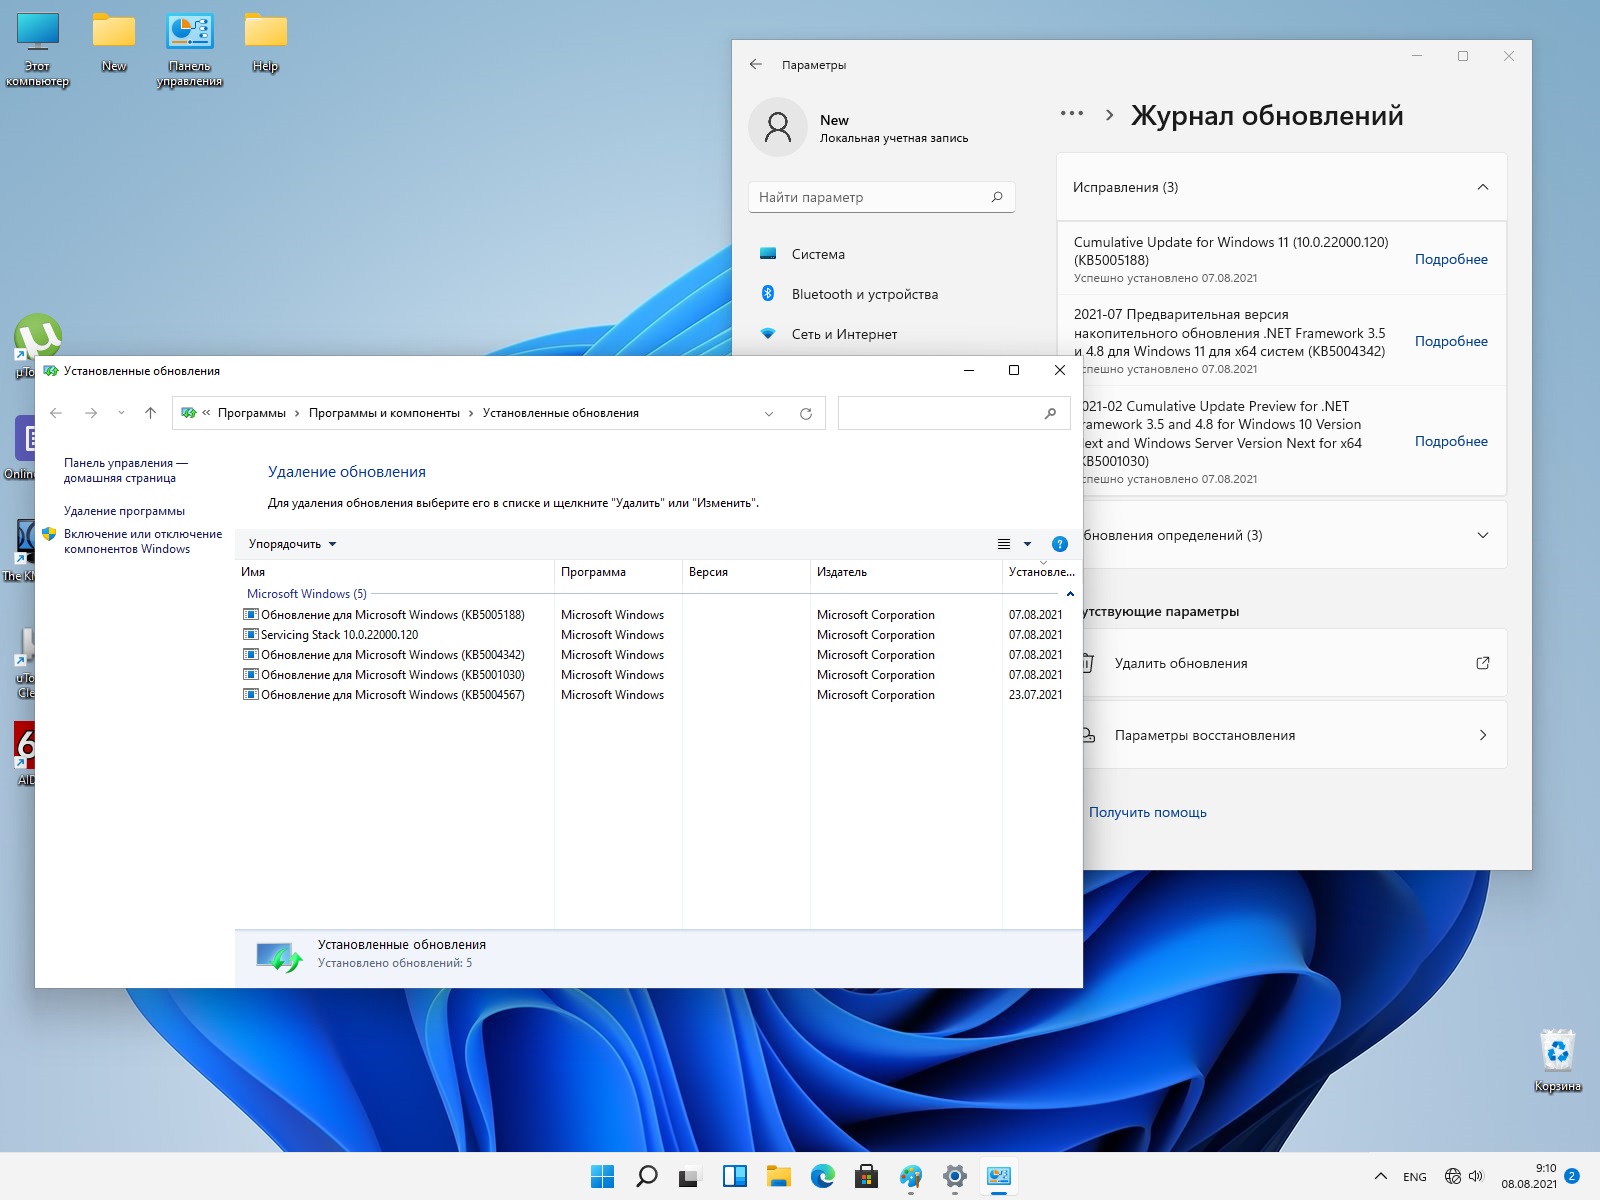1600x1200 pixels.
Task: Refresh the Установленные обновления address bar
Action: 806,413
